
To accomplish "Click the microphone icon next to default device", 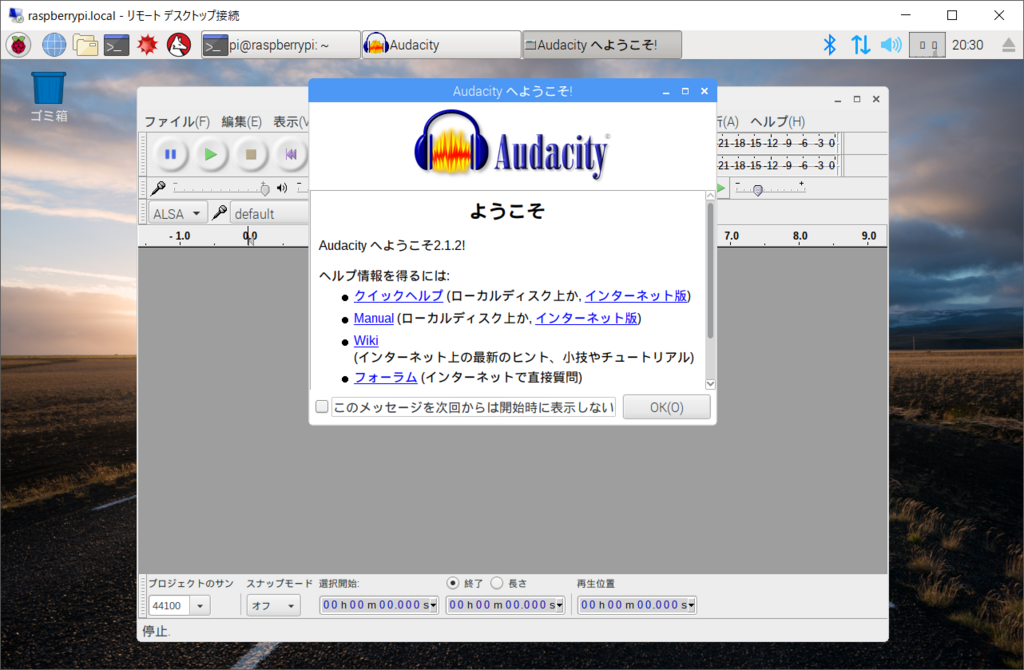I will tap(220, 213).
